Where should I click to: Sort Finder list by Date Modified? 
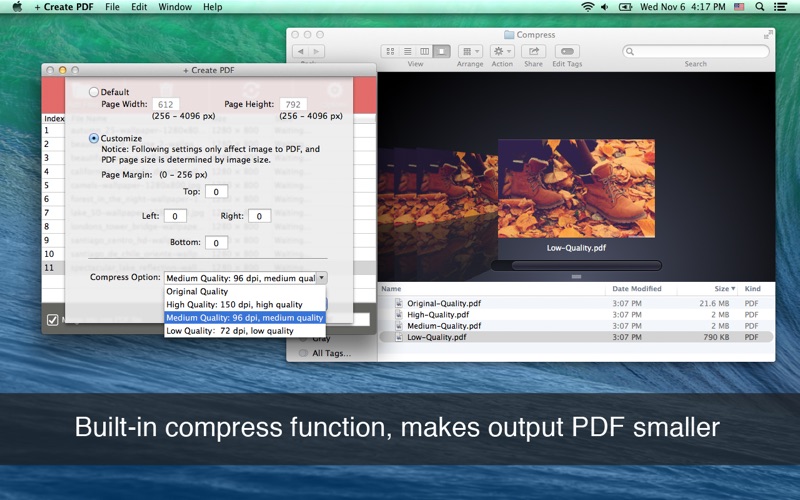coord(641,289)
